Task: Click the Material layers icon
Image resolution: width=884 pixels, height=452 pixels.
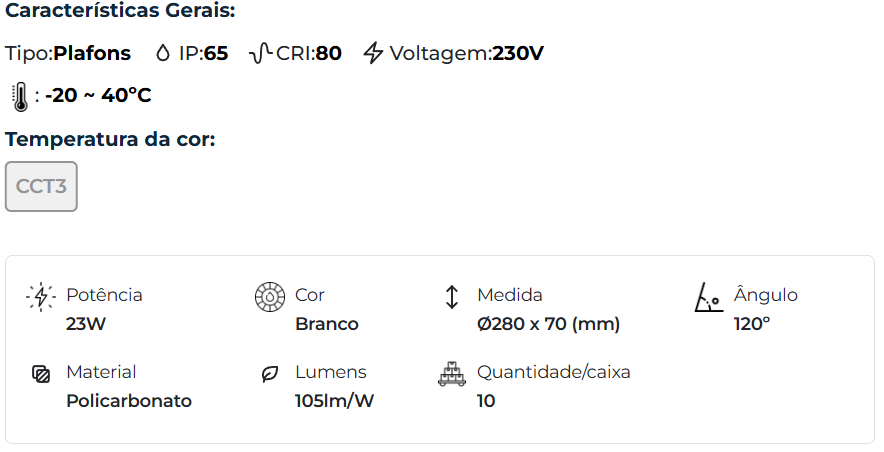Action: coord(41,374)
